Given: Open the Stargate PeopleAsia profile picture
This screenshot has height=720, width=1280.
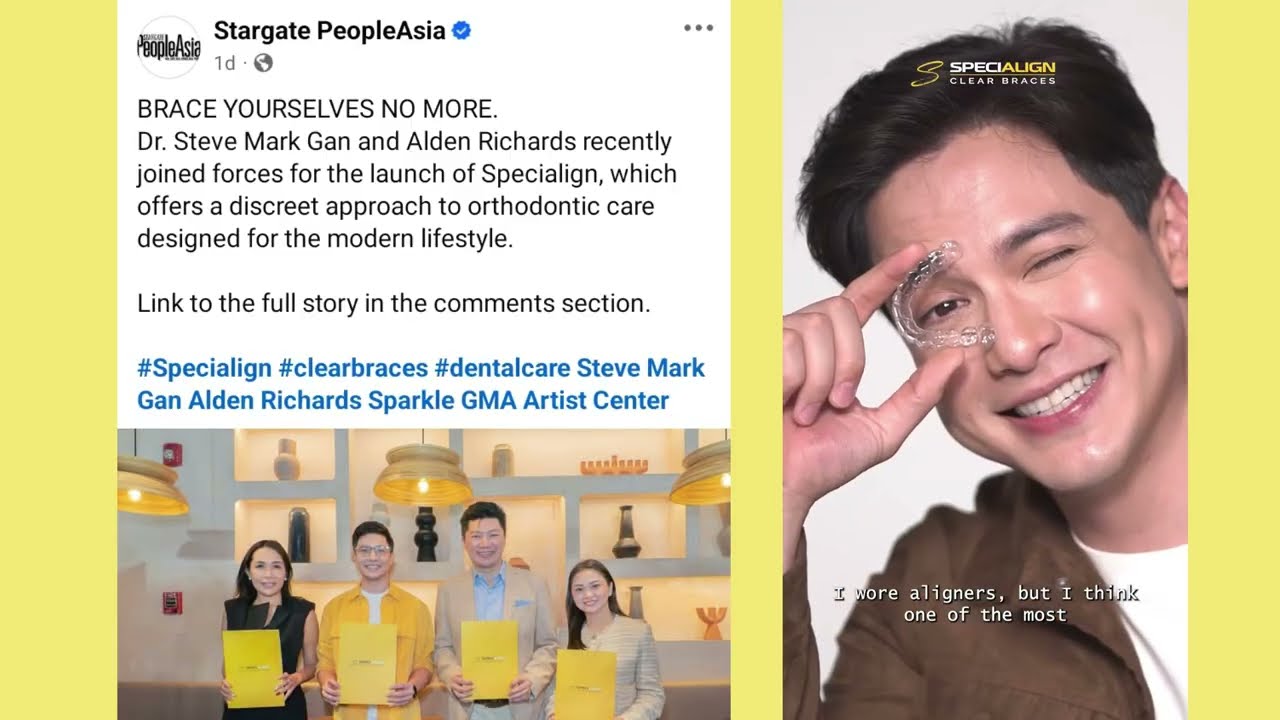Looking at the screenshot, I should point(168,47).
